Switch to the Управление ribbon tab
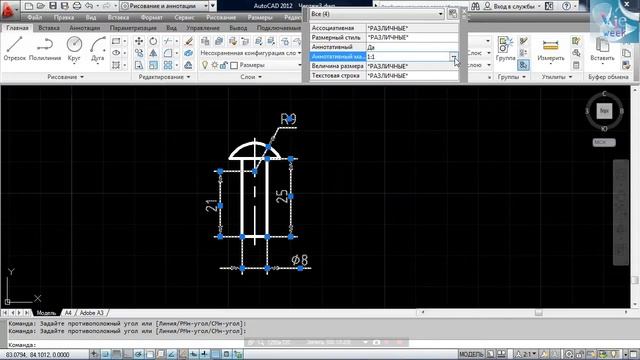 click(203, 28)
